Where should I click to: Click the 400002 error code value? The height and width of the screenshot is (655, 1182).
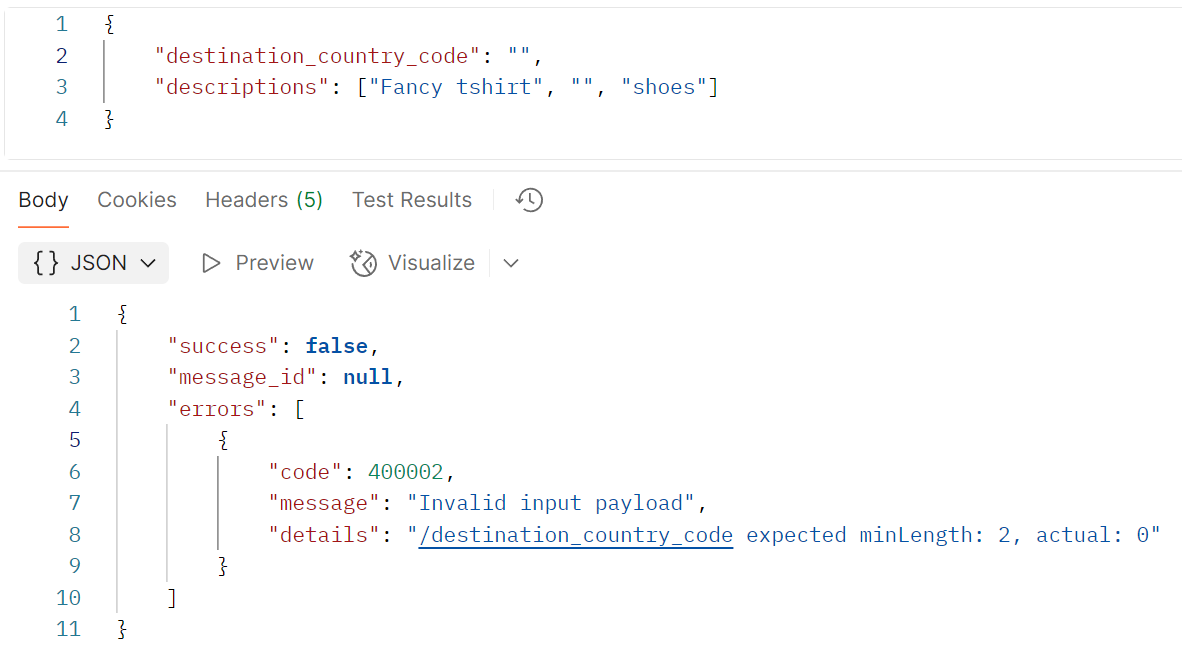405,472
